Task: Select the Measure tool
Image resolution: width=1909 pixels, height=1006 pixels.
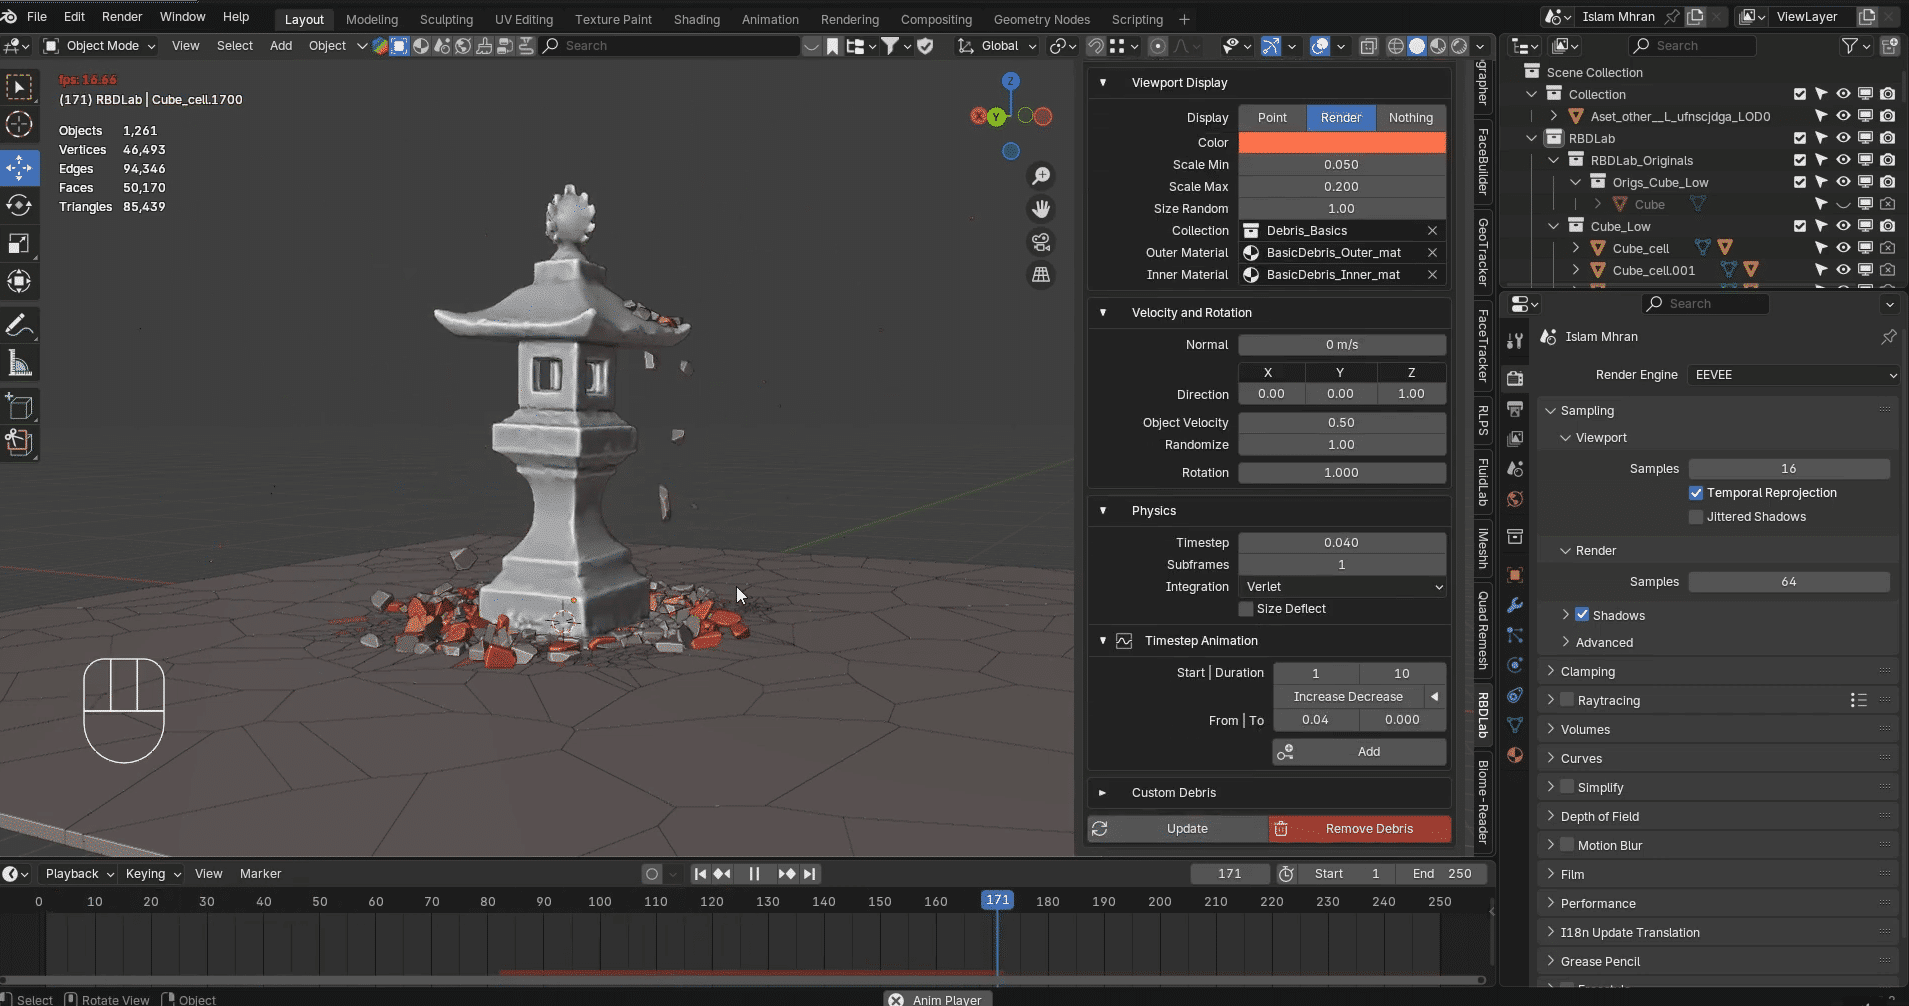Action: tap(19, 364)
